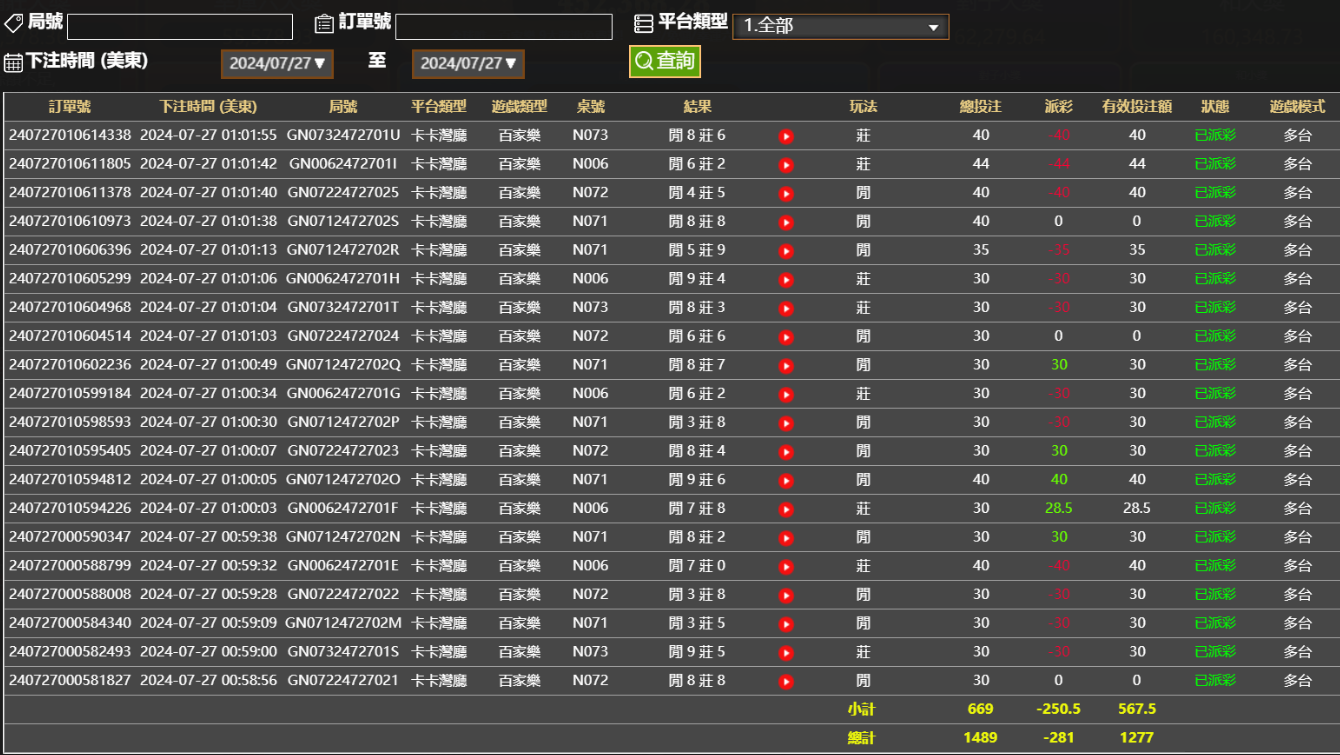This screenshot has height=755, width=1340.
Task: Open the end date 2024/07/27 dropdown
Action: pyautogui.click(x=470, y=62)
